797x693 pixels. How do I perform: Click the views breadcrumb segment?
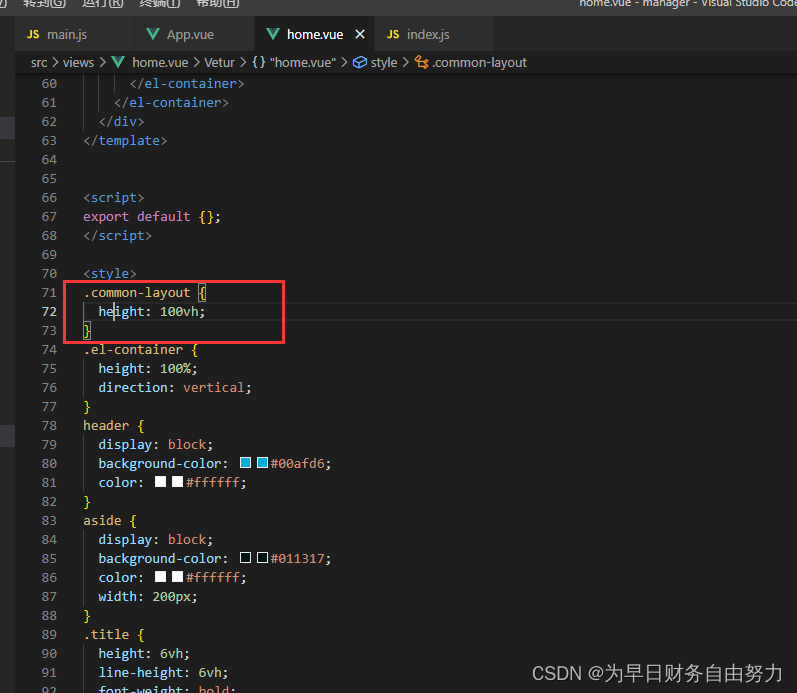tap(78, 63)
